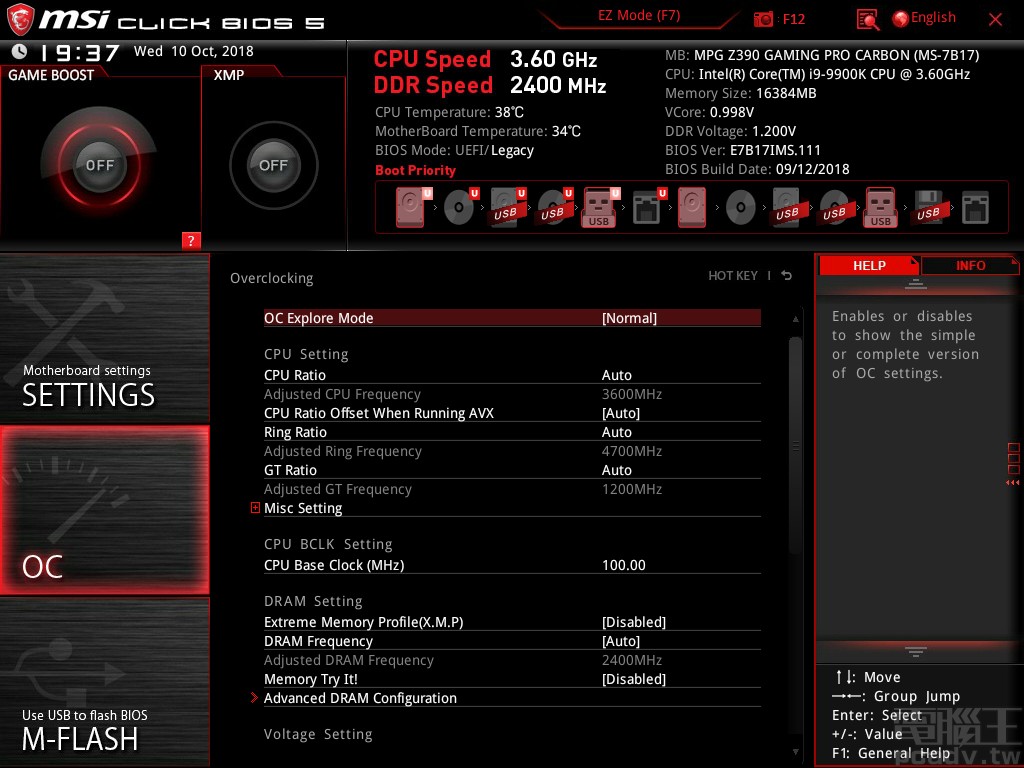Screen dimensions: 1024x768
Task: Select the UEFI network boot device icon
Action: pos(648,207)
